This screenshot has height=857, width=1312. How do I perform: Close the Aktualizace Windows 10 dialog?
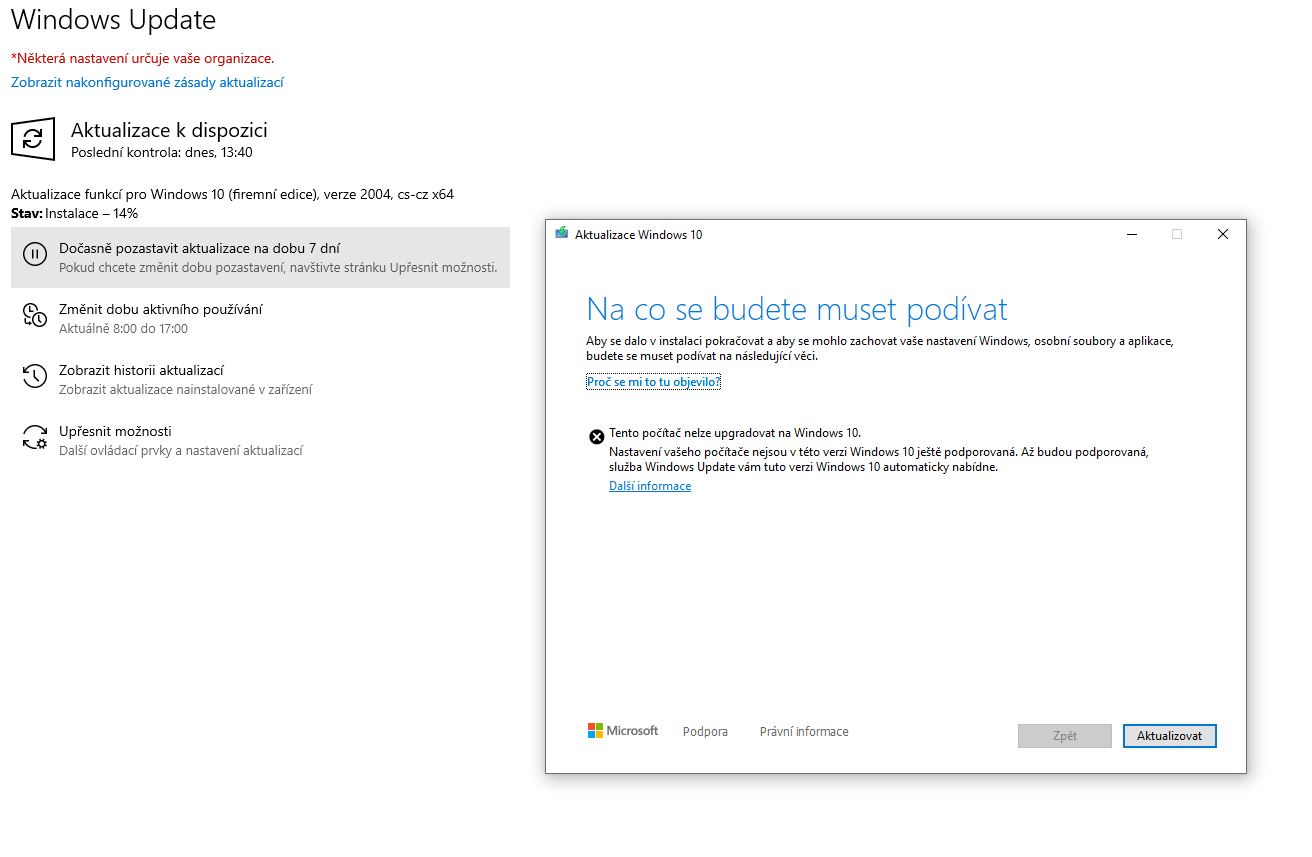(1223, 234)
